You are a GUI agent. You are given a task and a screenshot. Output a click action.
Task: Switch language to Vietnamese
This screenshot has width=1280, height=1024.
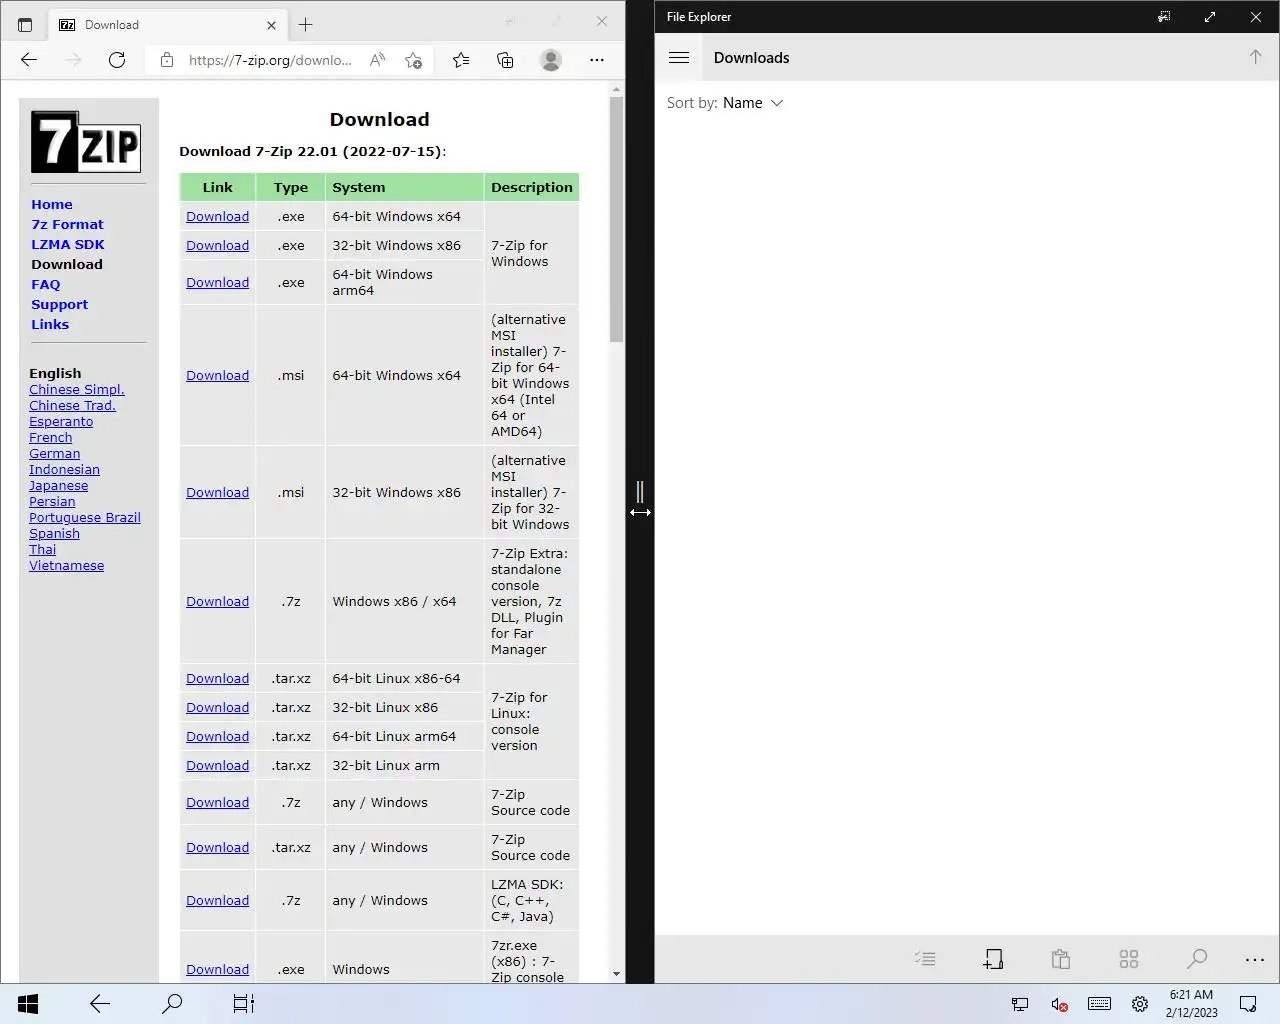[x=66, y=565]
